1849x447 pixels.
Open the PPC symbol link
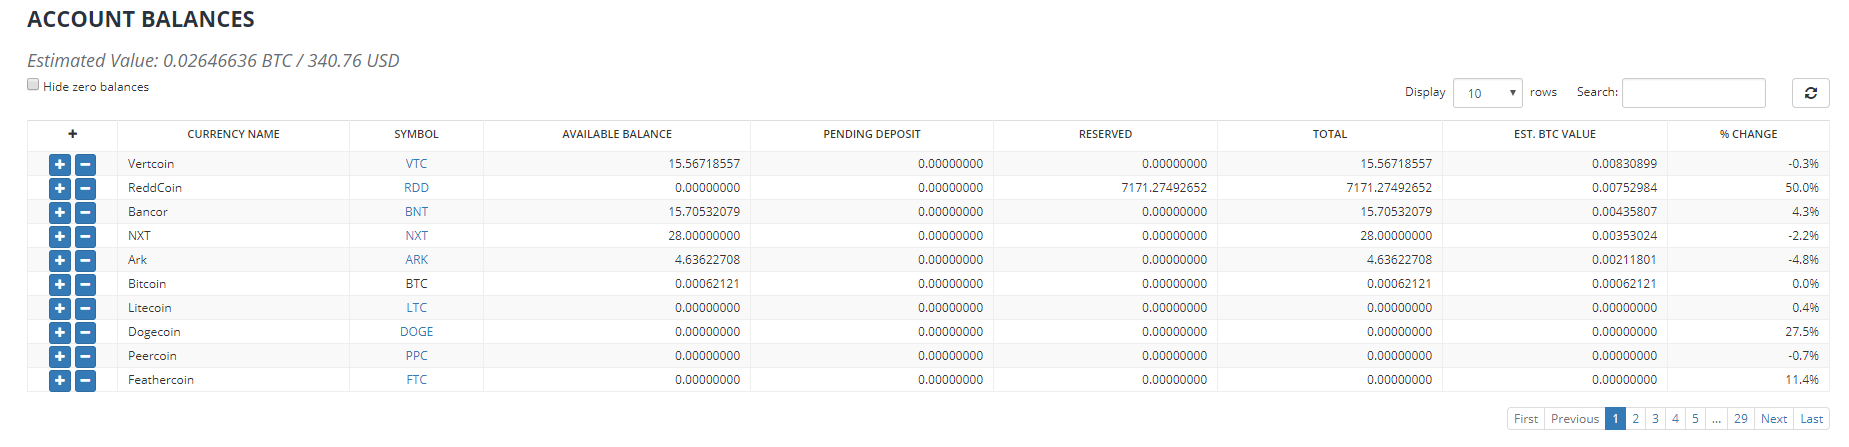(x=416, y=356)
